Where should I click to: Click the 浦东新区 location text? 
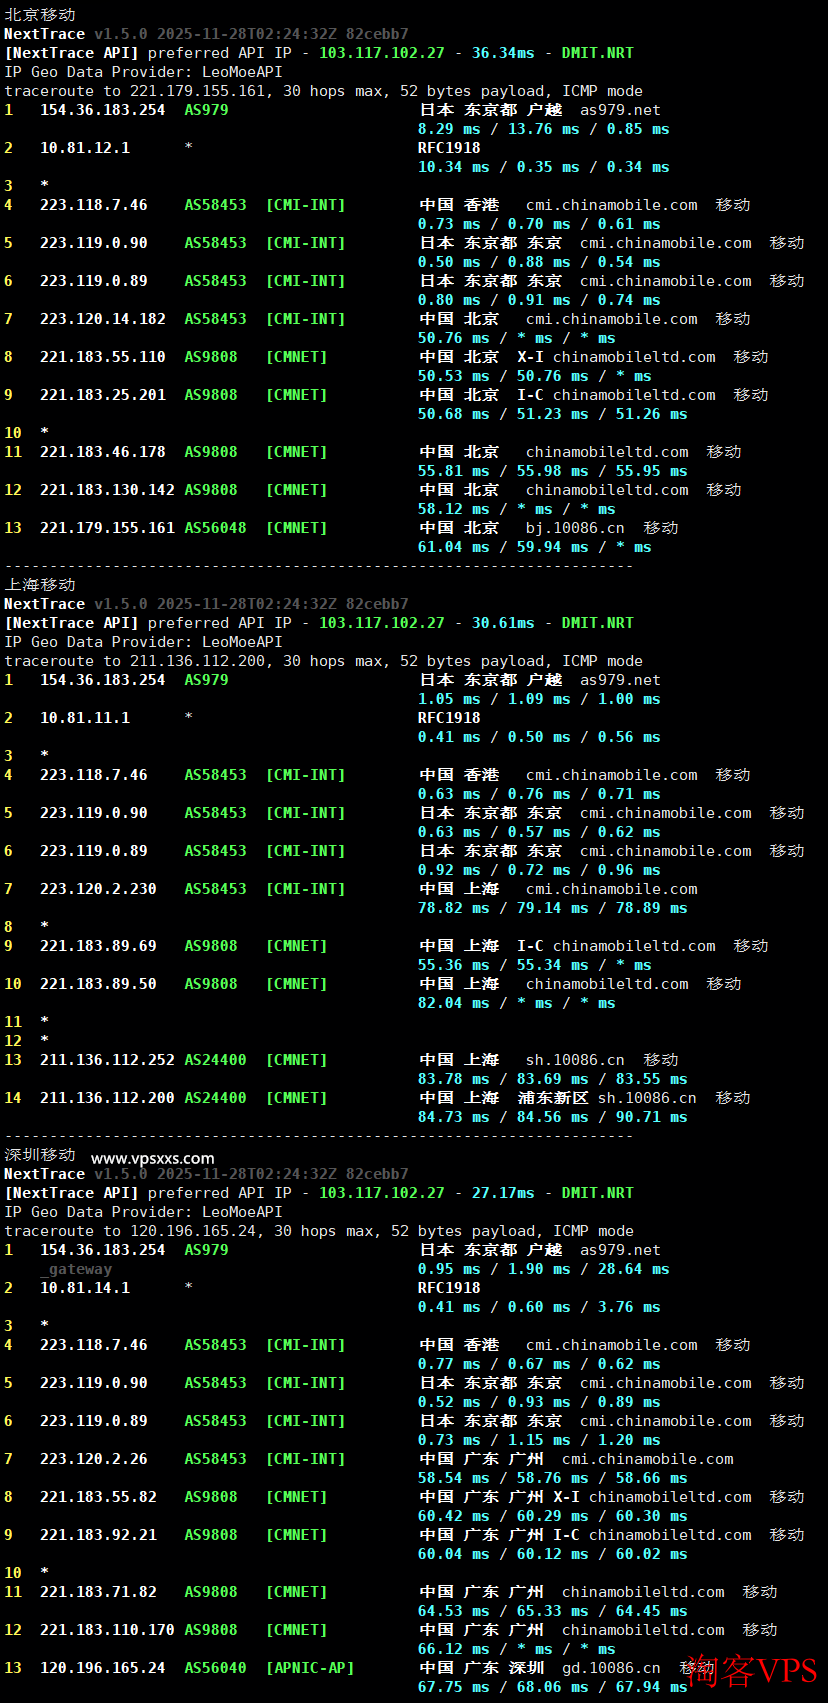pyautogui.click(x=553, y=1098)
